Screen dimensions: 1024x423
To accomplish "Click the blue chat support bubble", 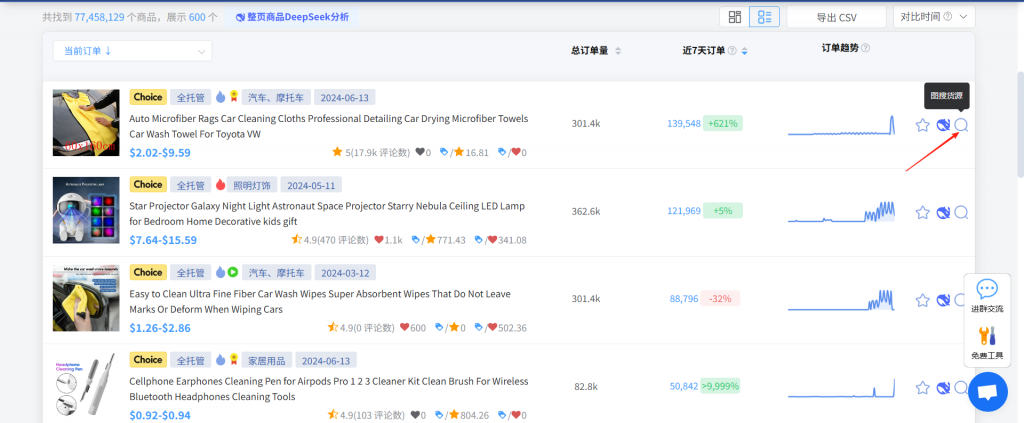I will (x=987, y=392).
